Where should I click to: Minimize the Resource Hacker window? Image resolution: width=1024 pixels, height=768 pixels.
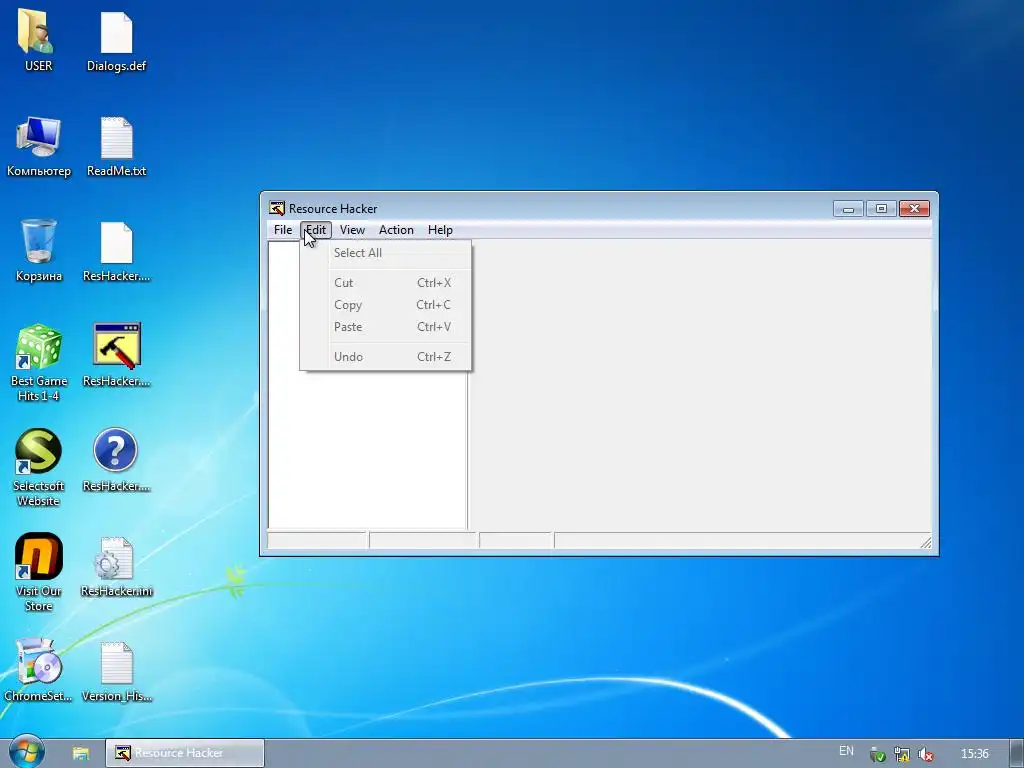click(848, 208)
